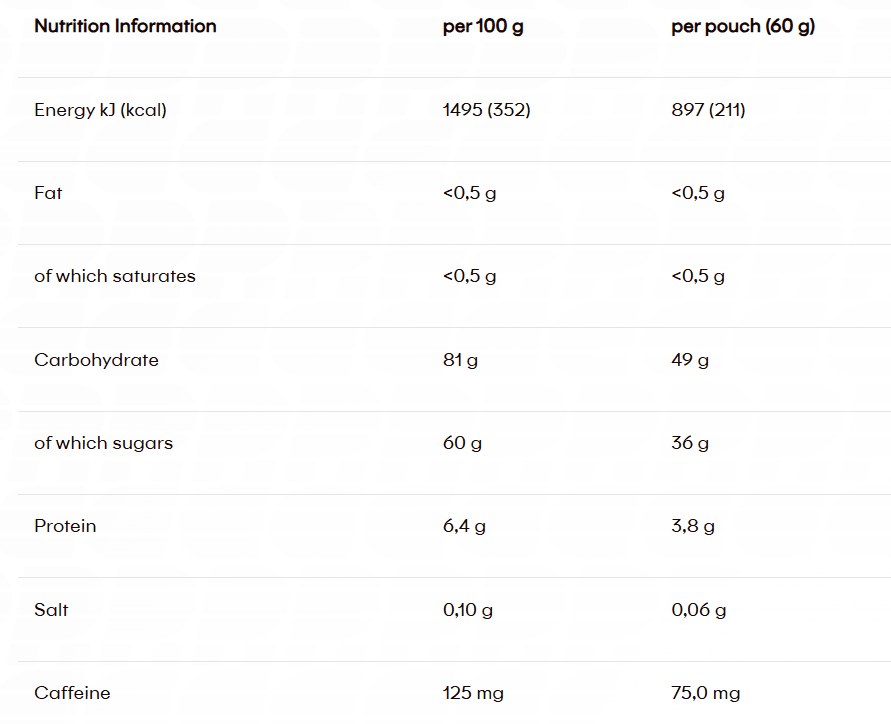Select the 'per pouch (60 g)' column header
Viewport: 891px width, 724px height.
[x=743, y=27]
